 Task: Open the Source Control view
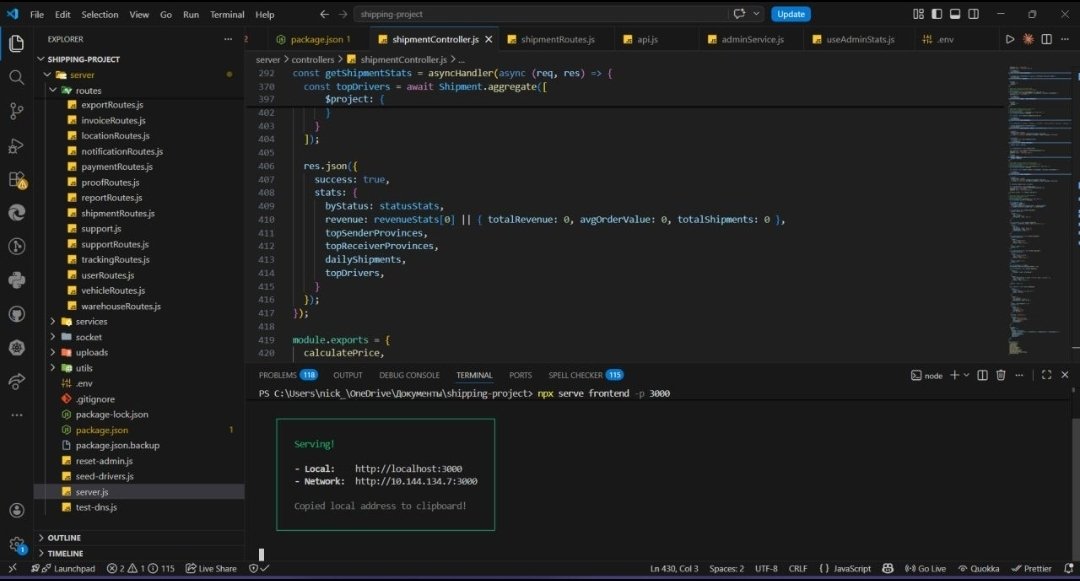pos(17,111)
